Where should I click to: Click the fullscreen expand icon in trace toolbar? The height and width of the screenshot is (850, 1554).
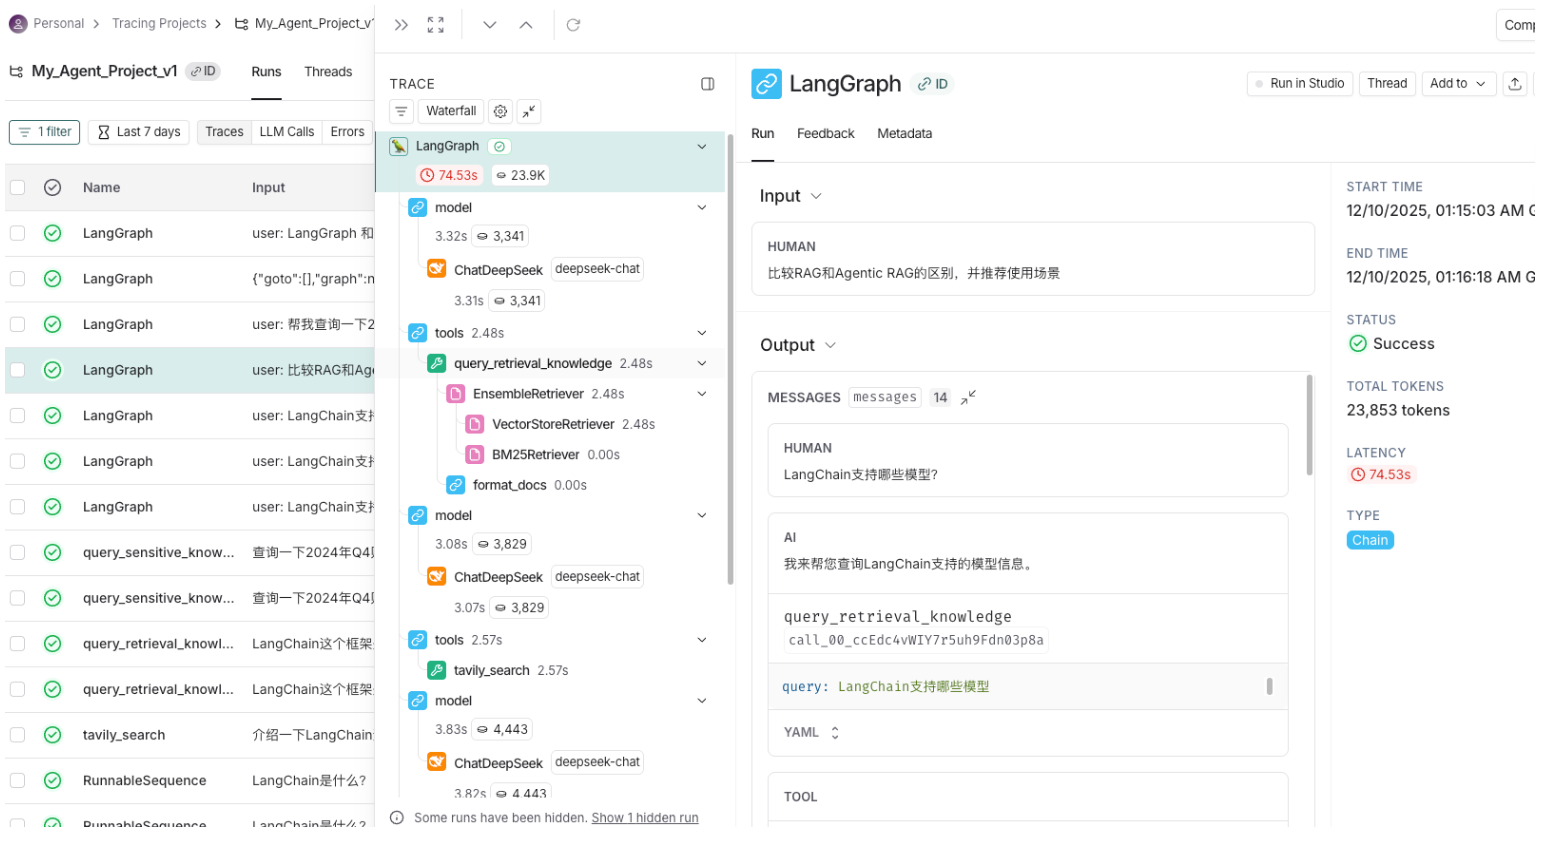click(435, 25)
